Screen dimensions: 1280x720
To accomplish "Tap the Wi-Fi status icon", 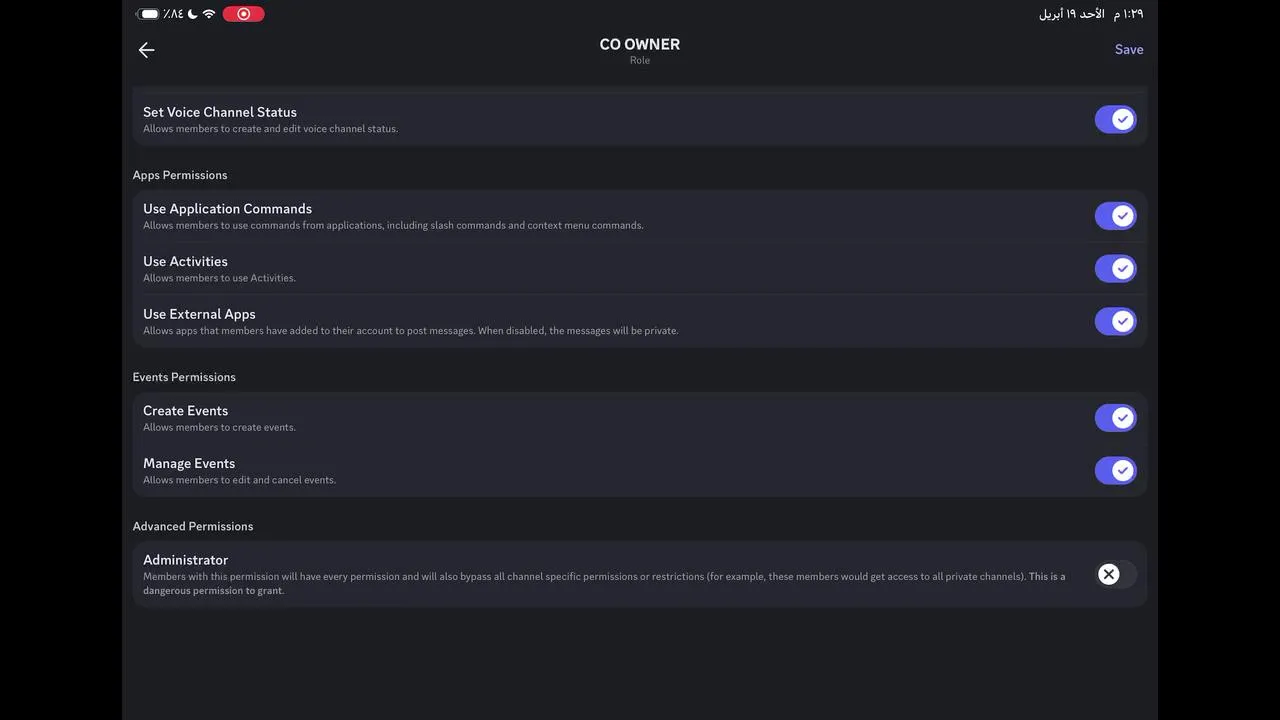I will pyautogui.click(x=209, y=14).
